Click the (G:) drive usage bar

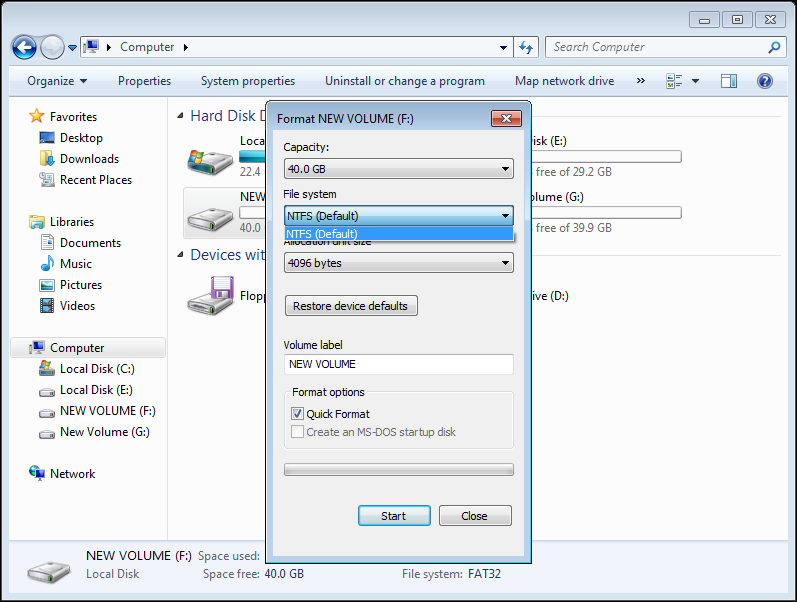pyautogui.click(x=606, y=213)
